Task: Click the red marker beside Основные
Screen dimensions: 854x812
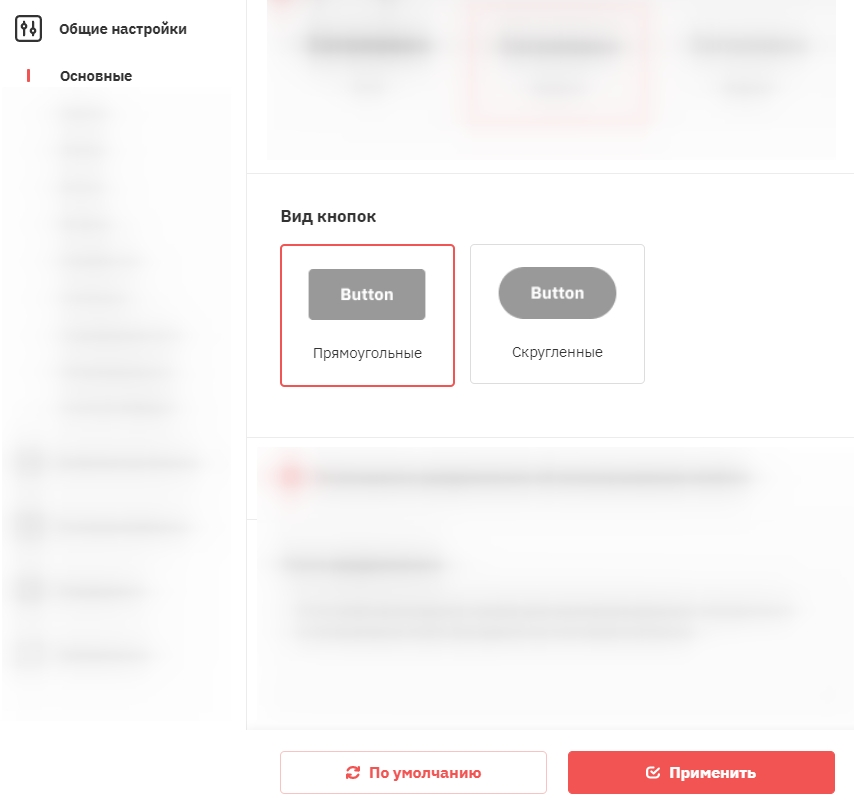Action: tap(28, 76)
